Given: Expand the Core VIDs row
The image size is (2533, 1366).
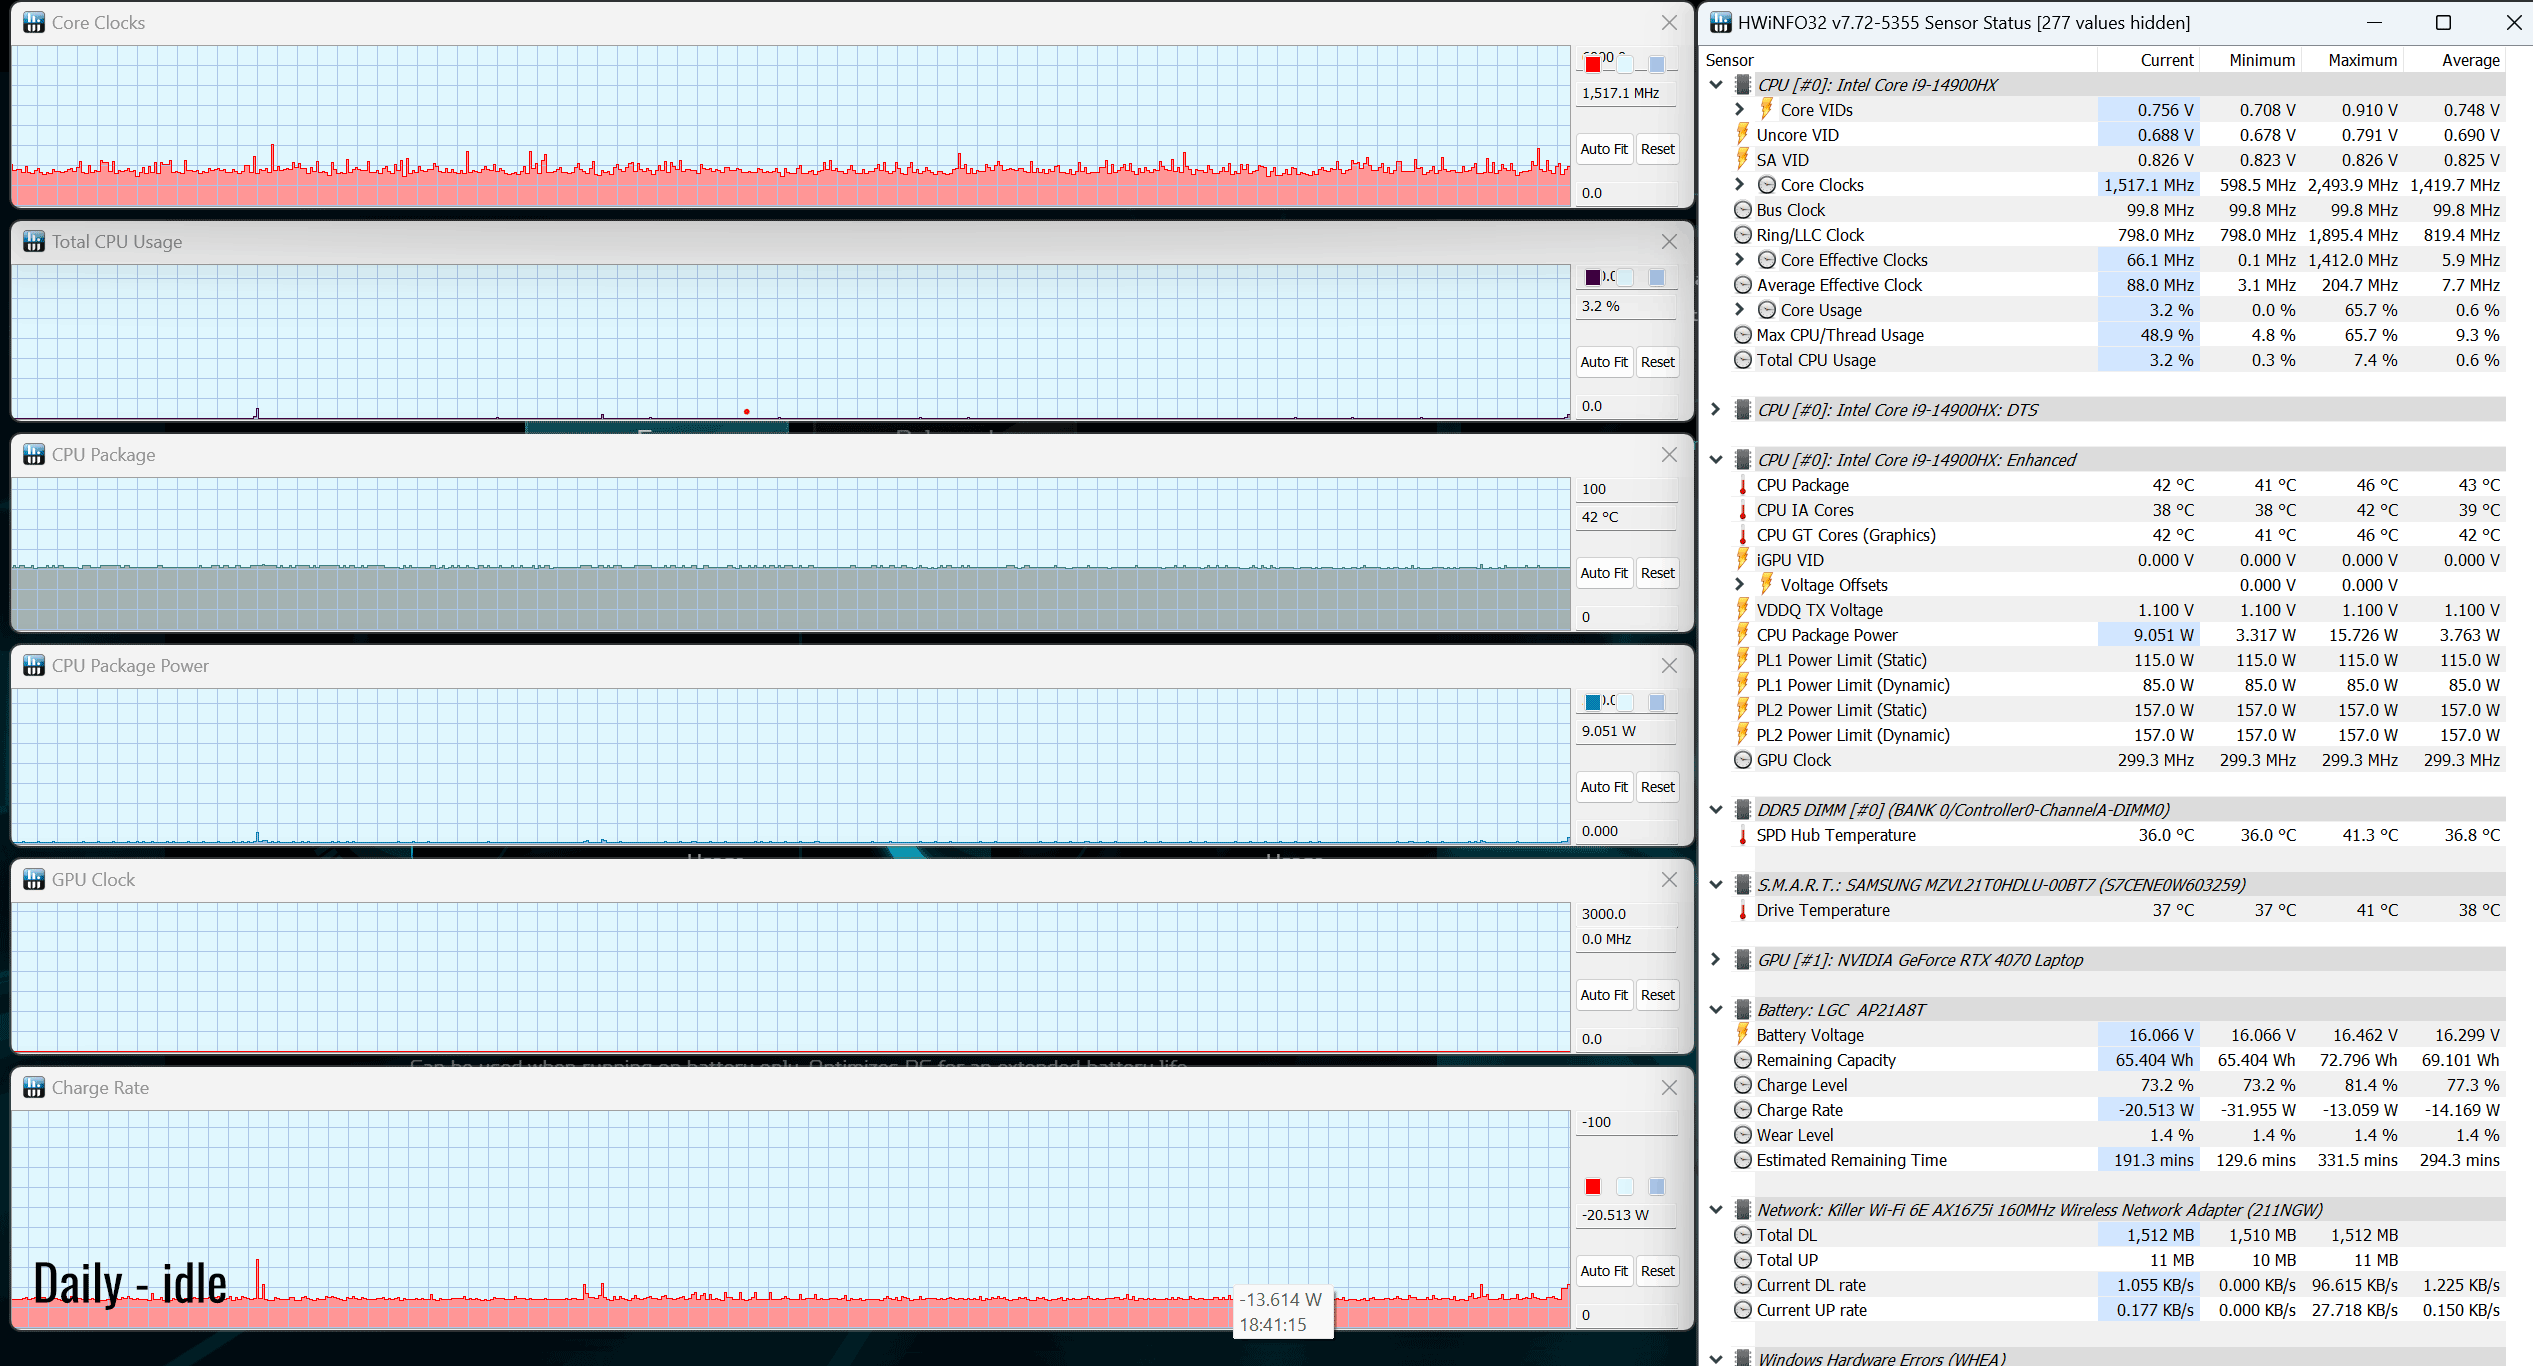Looking at the screenshot, I should pos(1740,110).
